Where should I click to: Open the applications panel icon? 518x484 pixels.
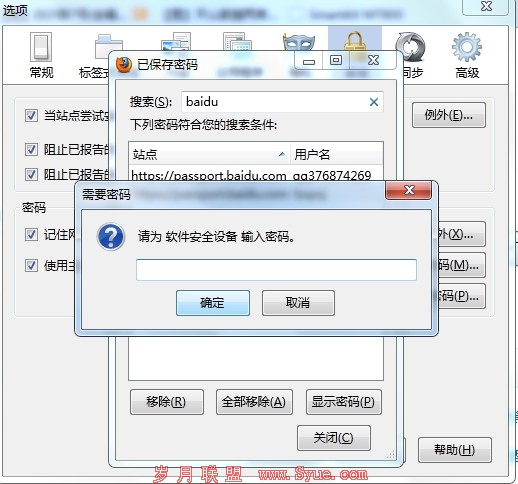click(x=237, y=41)
